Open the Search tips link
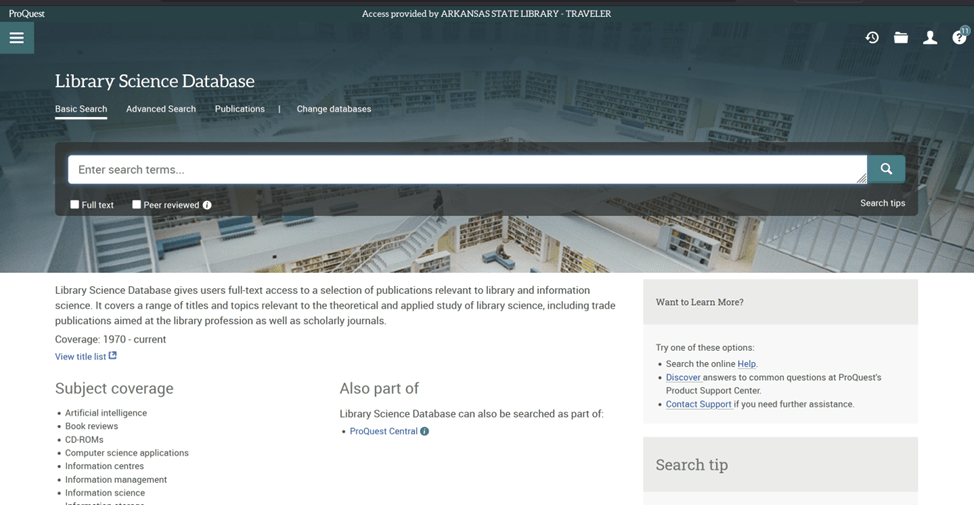The height and width of the screenshot is (505, 974). coord(882,203)
